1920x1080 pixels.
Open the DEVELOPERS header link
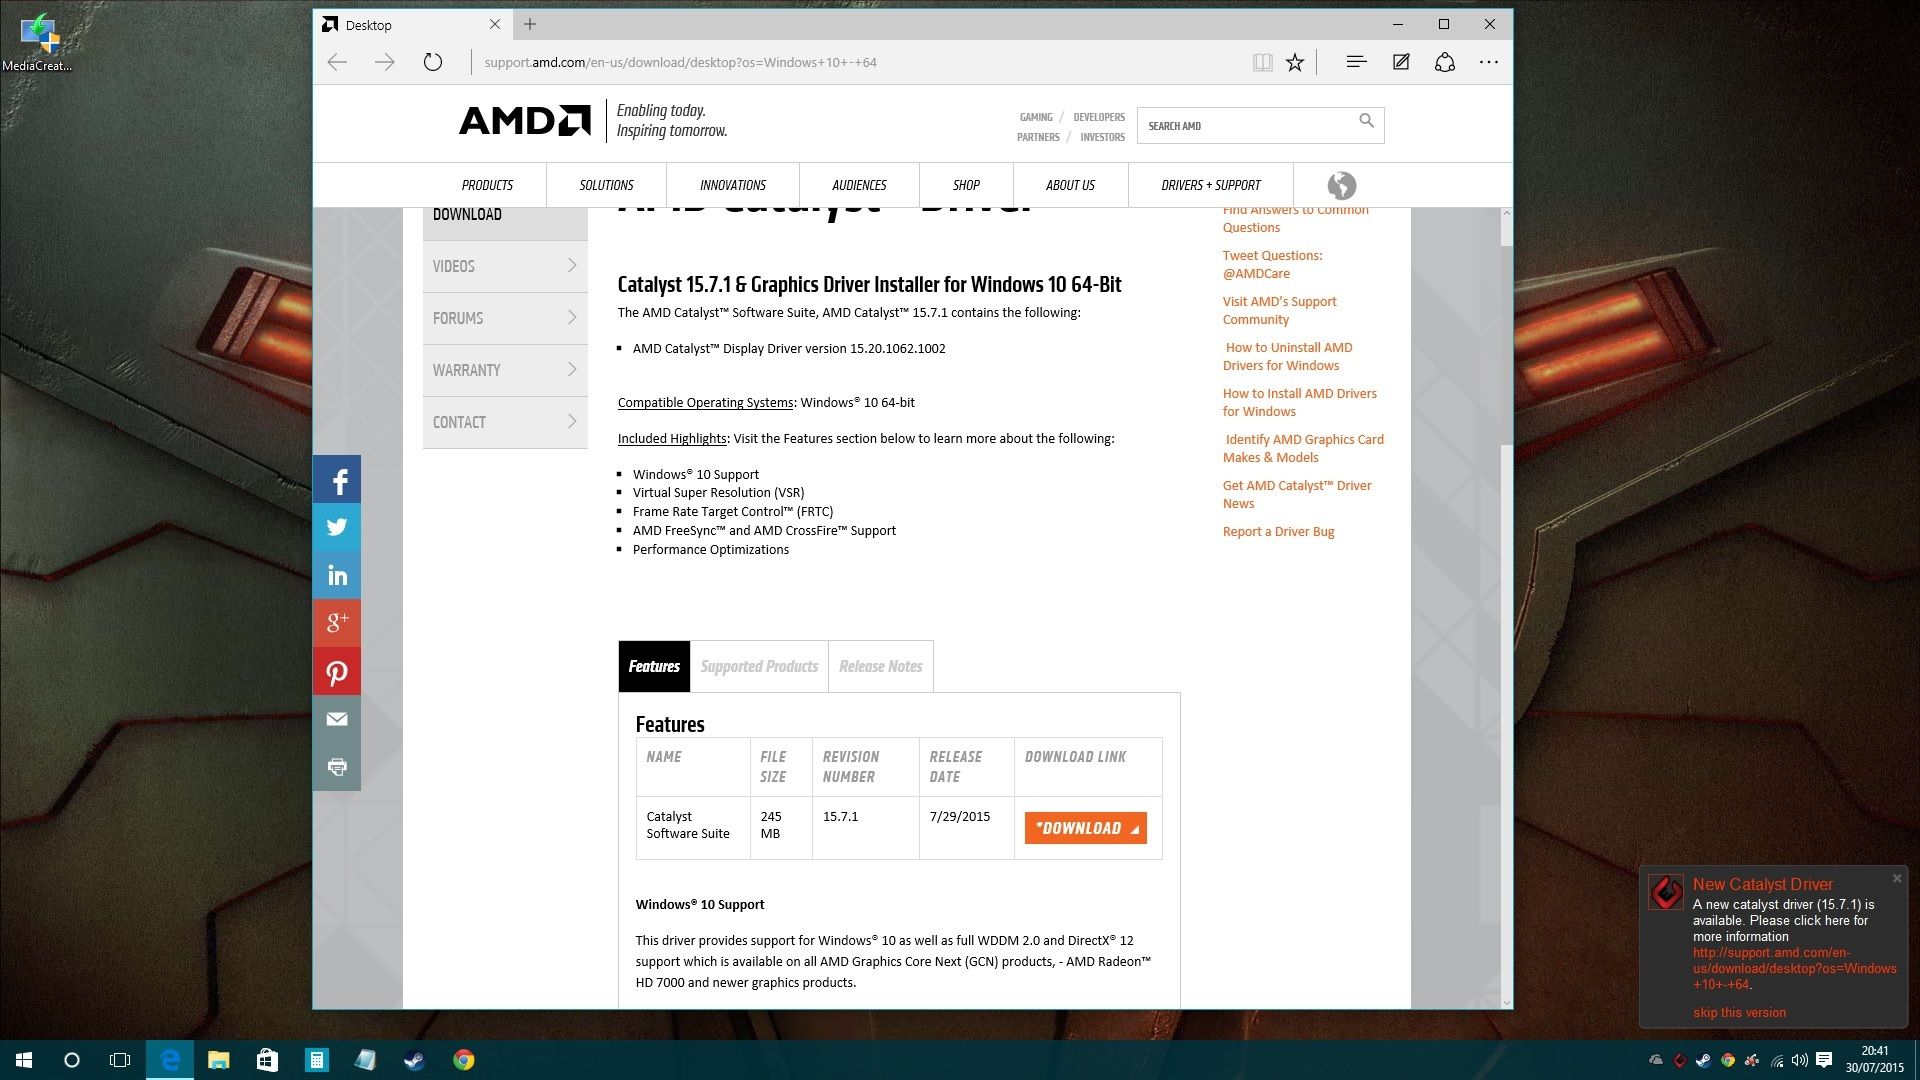(1099, 117)
